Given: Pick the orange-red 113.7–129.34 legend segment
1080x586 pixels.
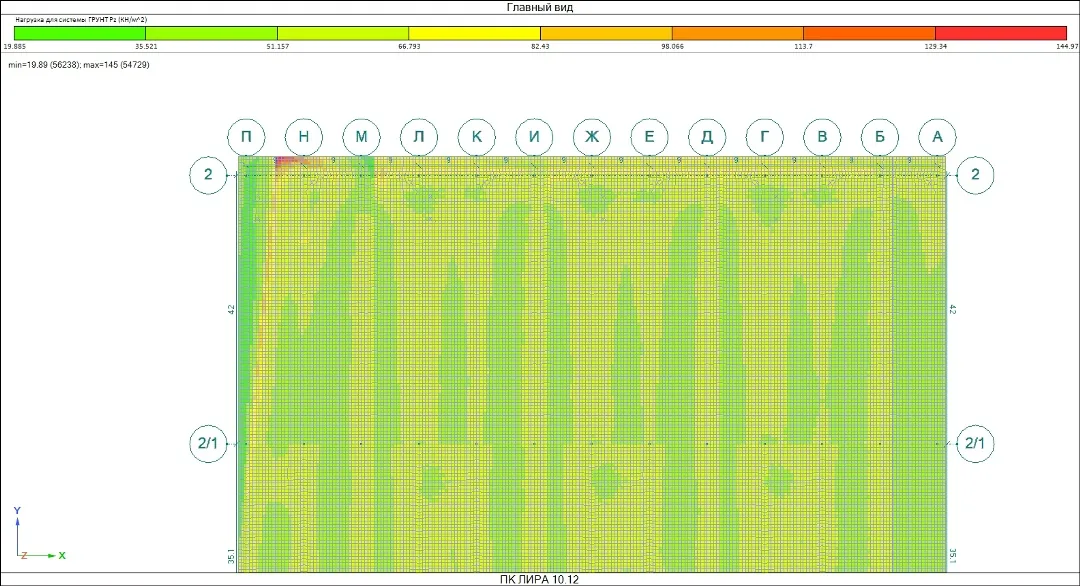Looking at the screenshot, I should click(x=869, y=33).
